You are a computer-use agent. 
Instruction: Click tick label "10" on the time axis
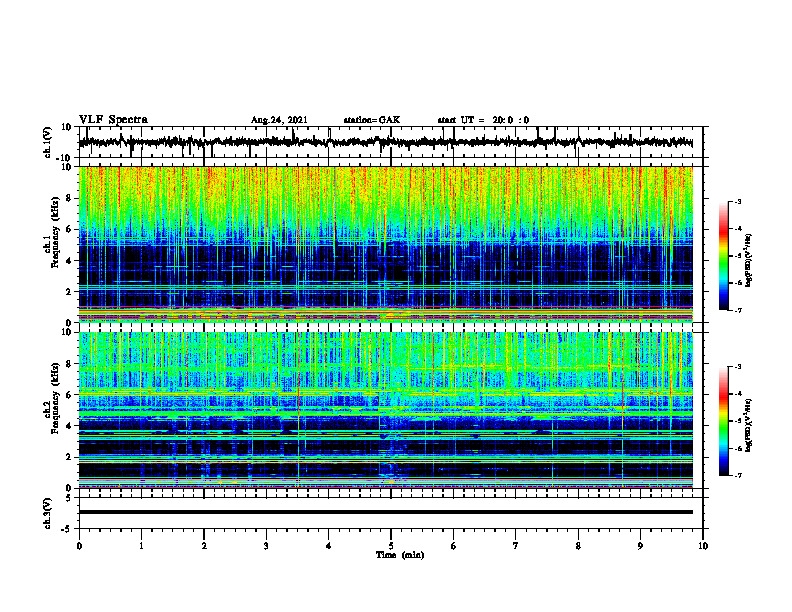tap(703, 546)
